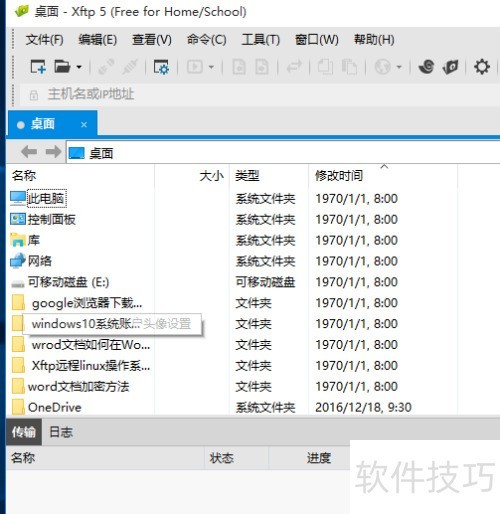Open the 命令(C) menu
Image resolution: width=500 pixels, height=514 pixels.
(207, 40)
